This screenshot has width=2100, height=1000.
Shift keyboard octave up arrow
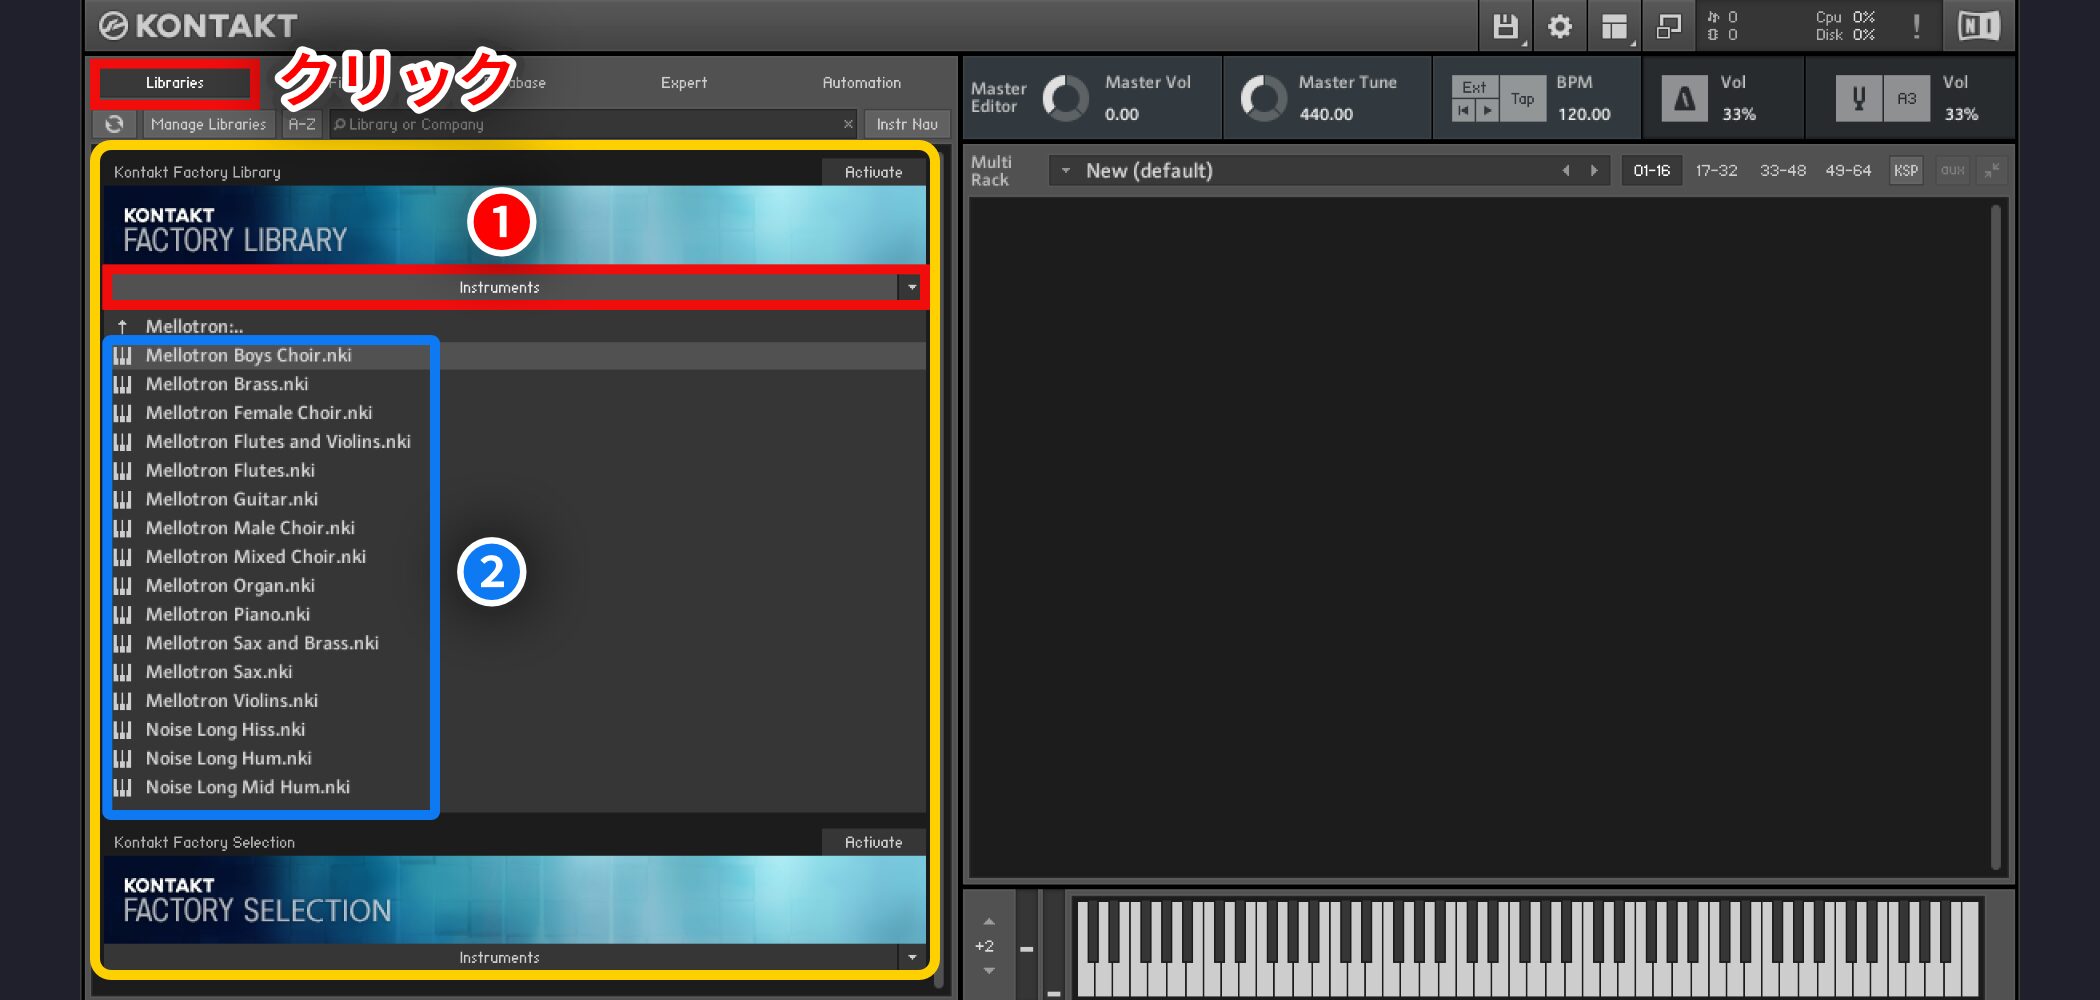[988, 921]
